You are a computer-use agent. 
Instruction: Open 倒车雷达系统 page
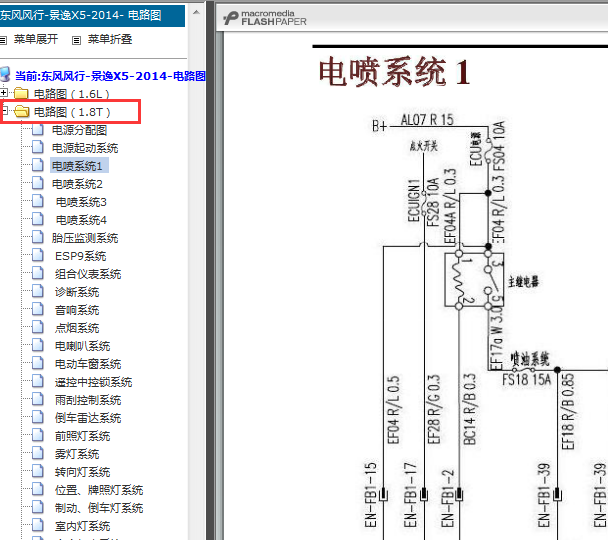pos(88,418)
